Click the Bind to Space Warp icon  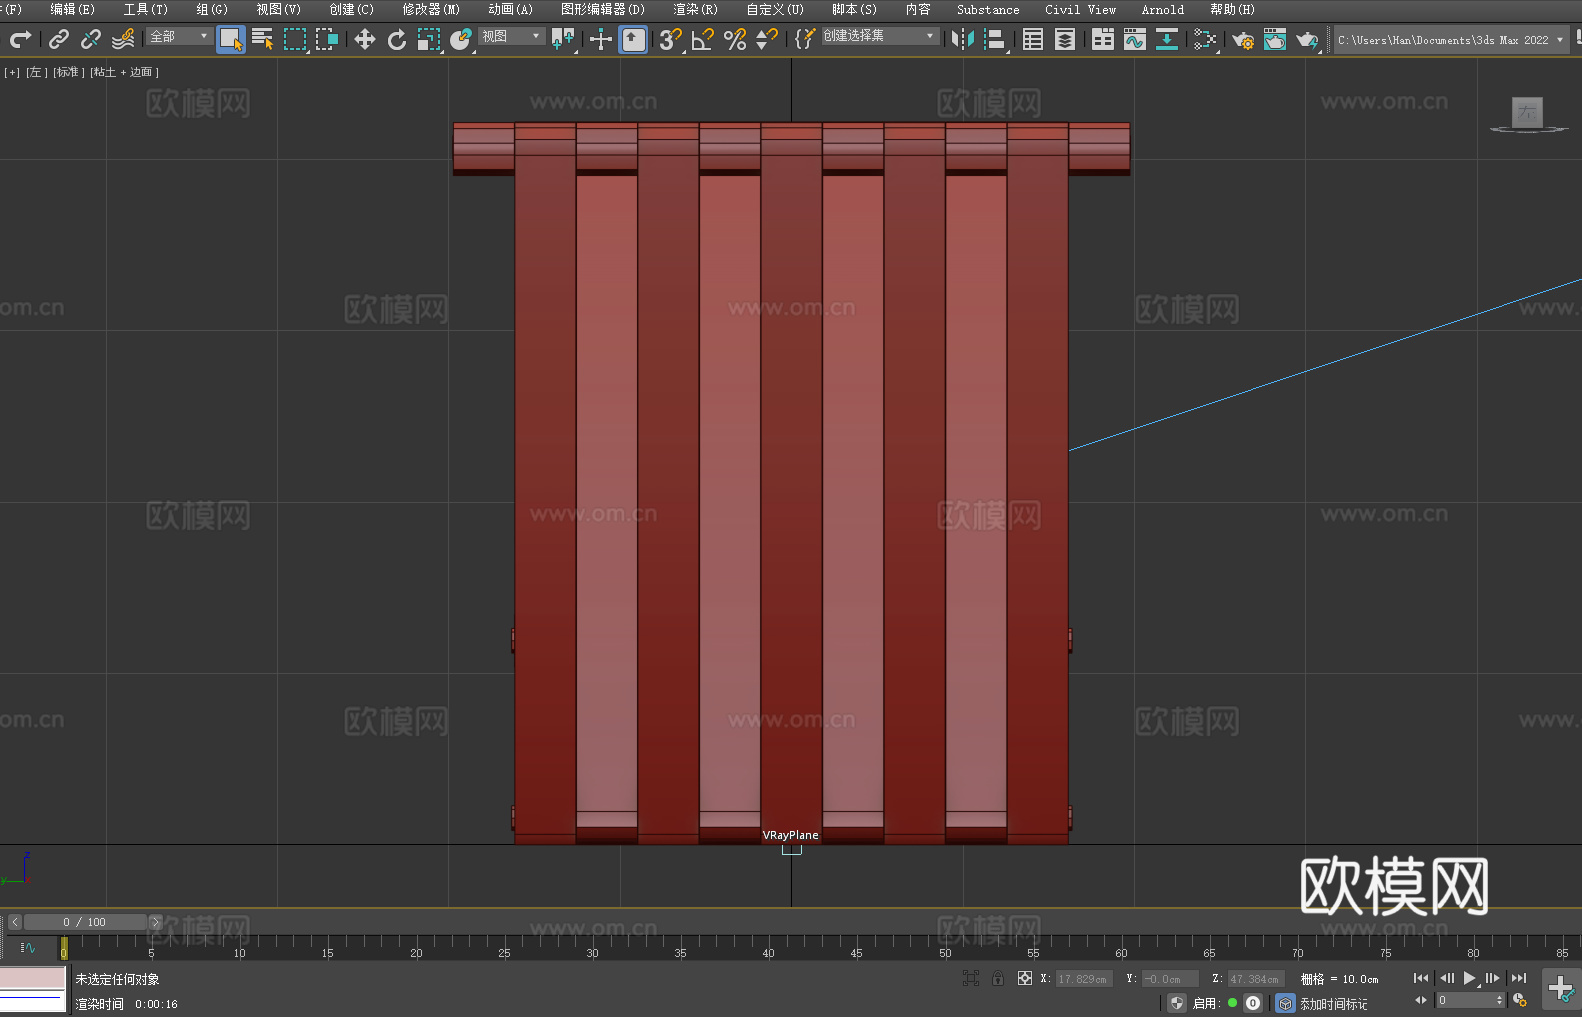pyautogui.click(x=123, y=39)
